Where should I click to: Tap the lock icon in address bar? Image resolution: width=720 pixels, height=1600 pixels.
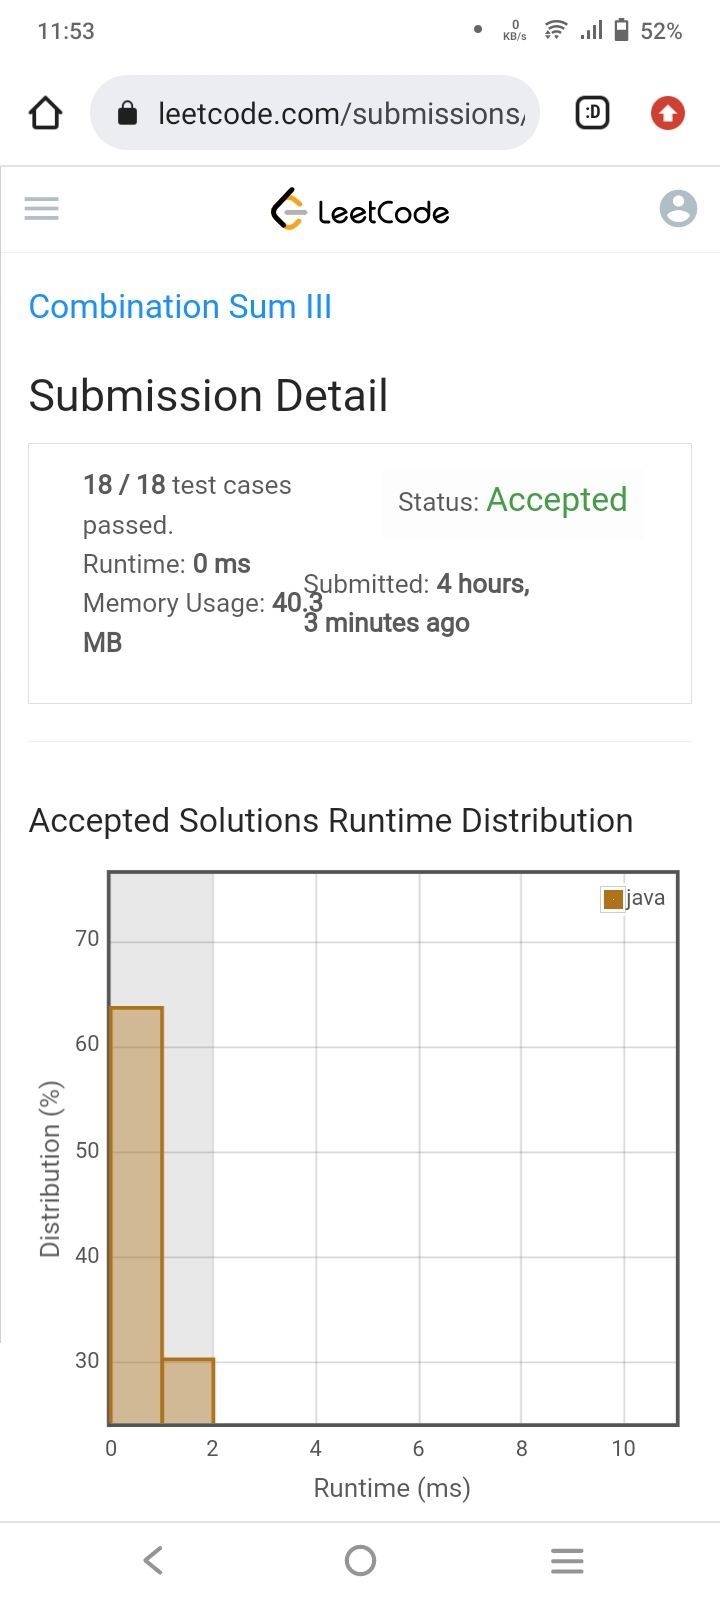tap(127, 113)
